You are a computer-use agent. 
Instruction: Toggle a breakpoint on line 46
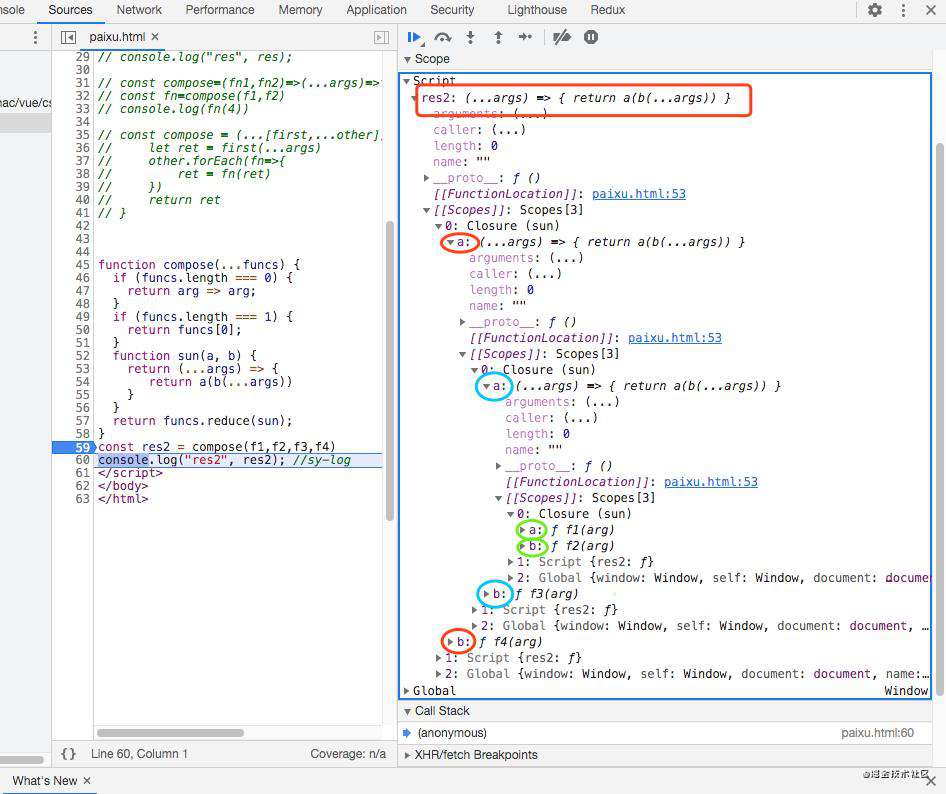pyautogui.click(x=82, y=278)
